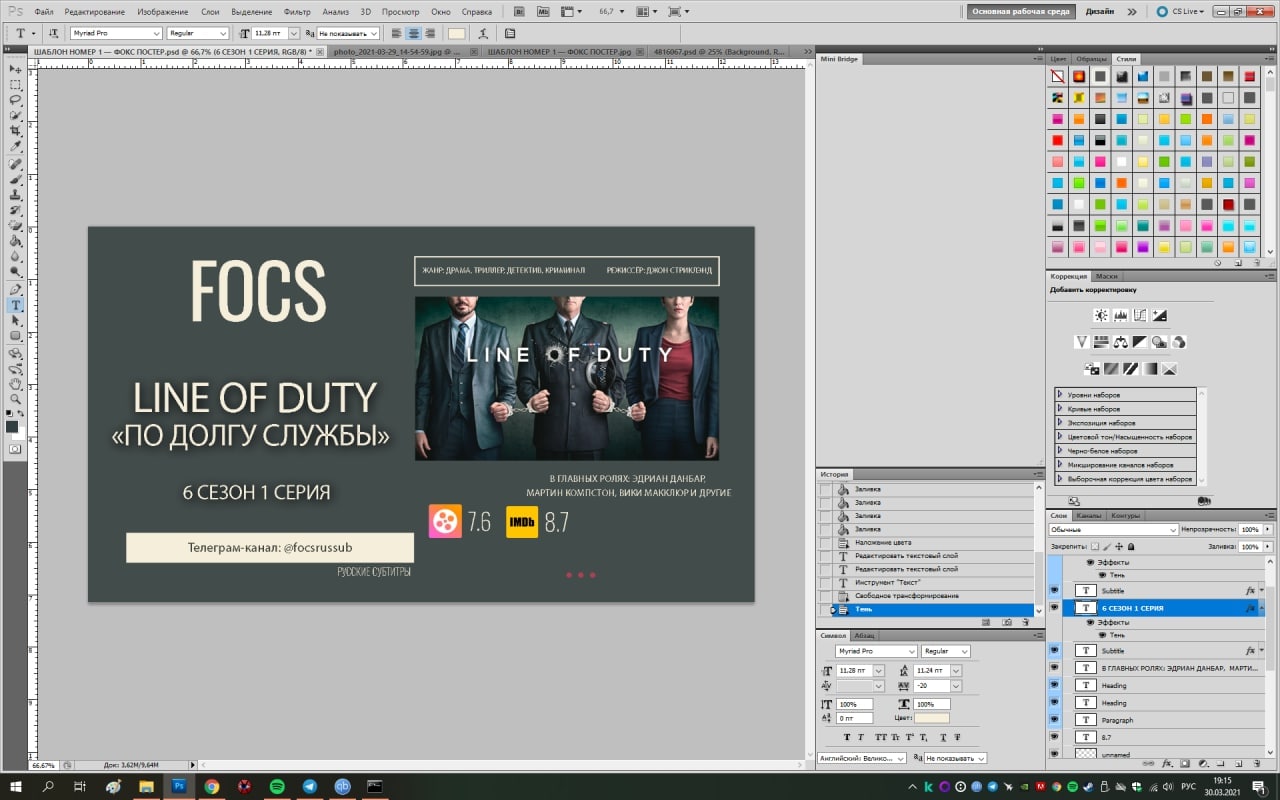Switch to the Абзац tab
The height and width of the screenshot is (800, 1280).
point(864,635)
